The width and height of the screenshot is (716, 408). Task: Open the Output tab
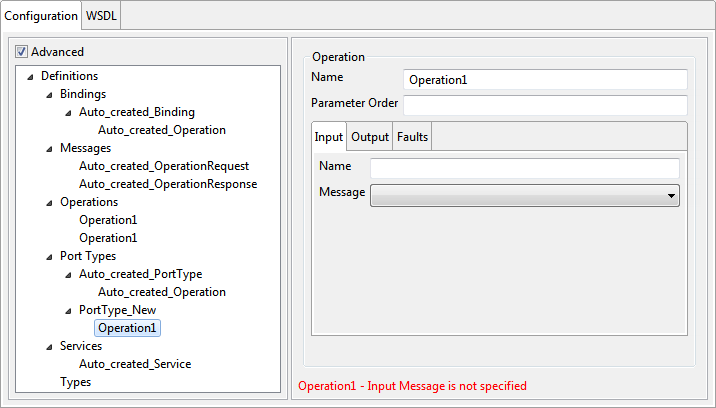[x=370, y=137]
